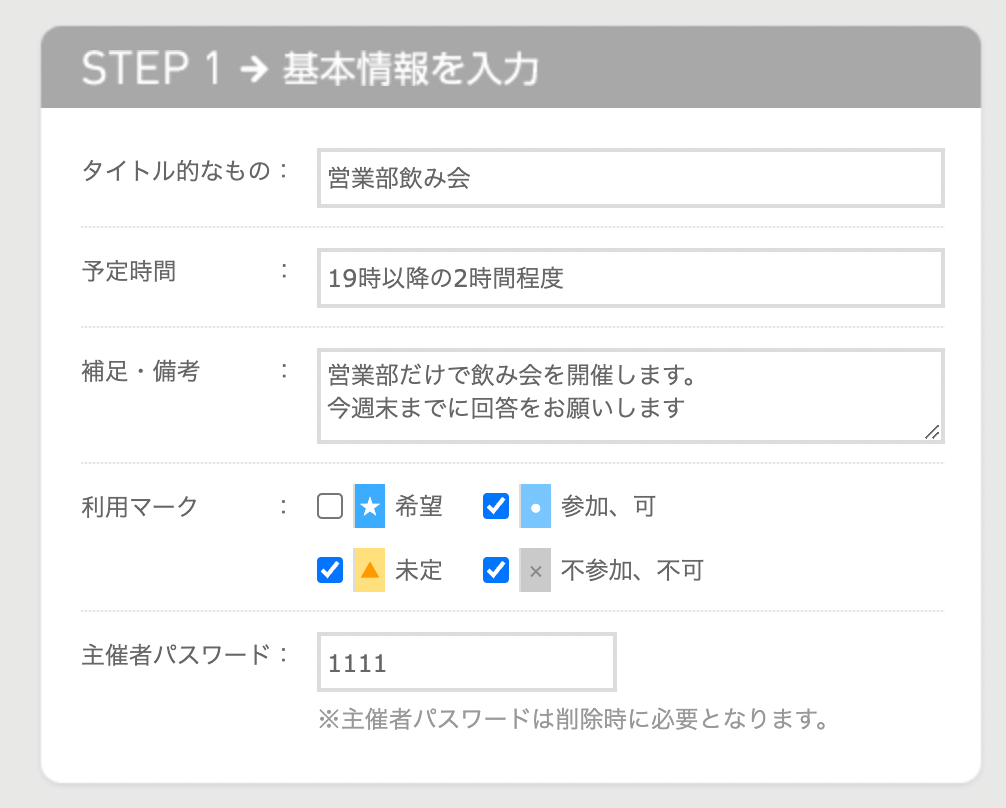The width and height of the screenshot is (1006, 808).
Task: Enable the 希望 mark checkbox
Action: tap(330, 507)
